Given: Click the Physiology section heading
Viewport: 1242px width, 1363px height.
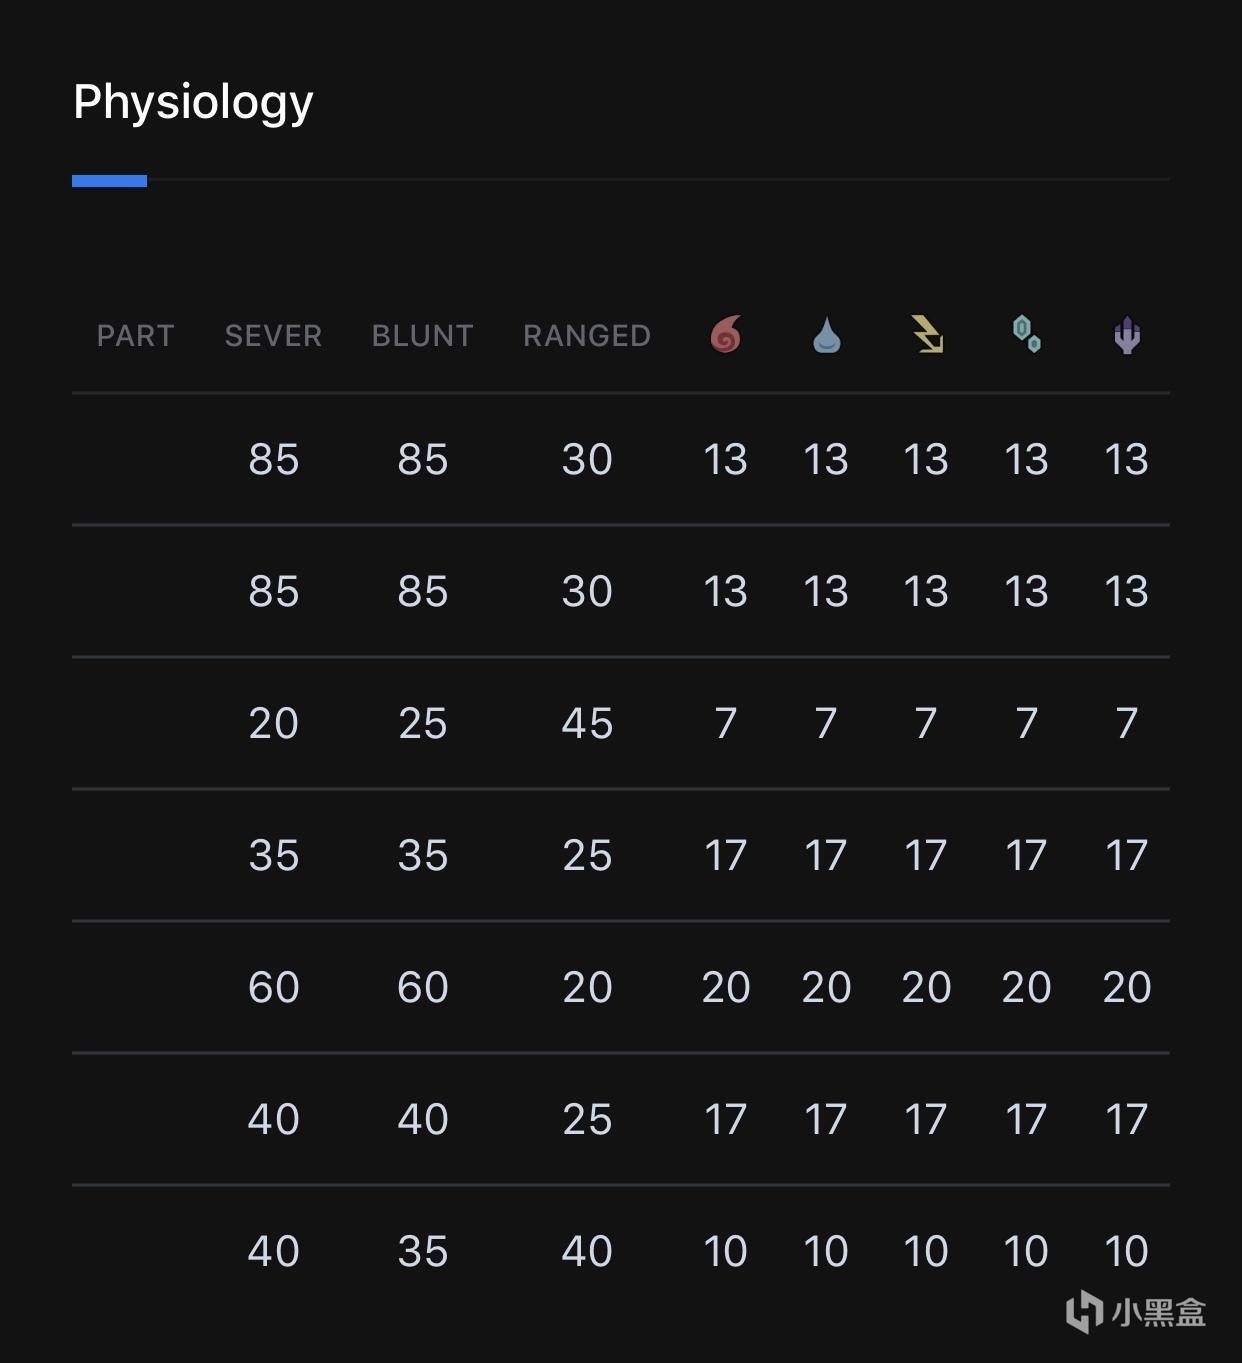Looking at the screenshot, I should (193, 104).
